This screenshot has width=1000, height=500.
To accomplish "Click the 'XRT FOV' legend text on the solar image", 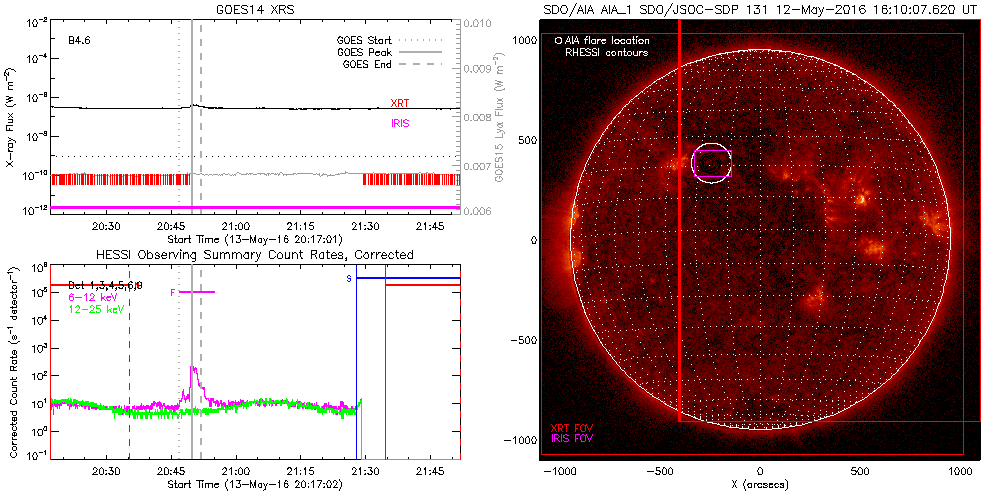I will tap(573, 428).
